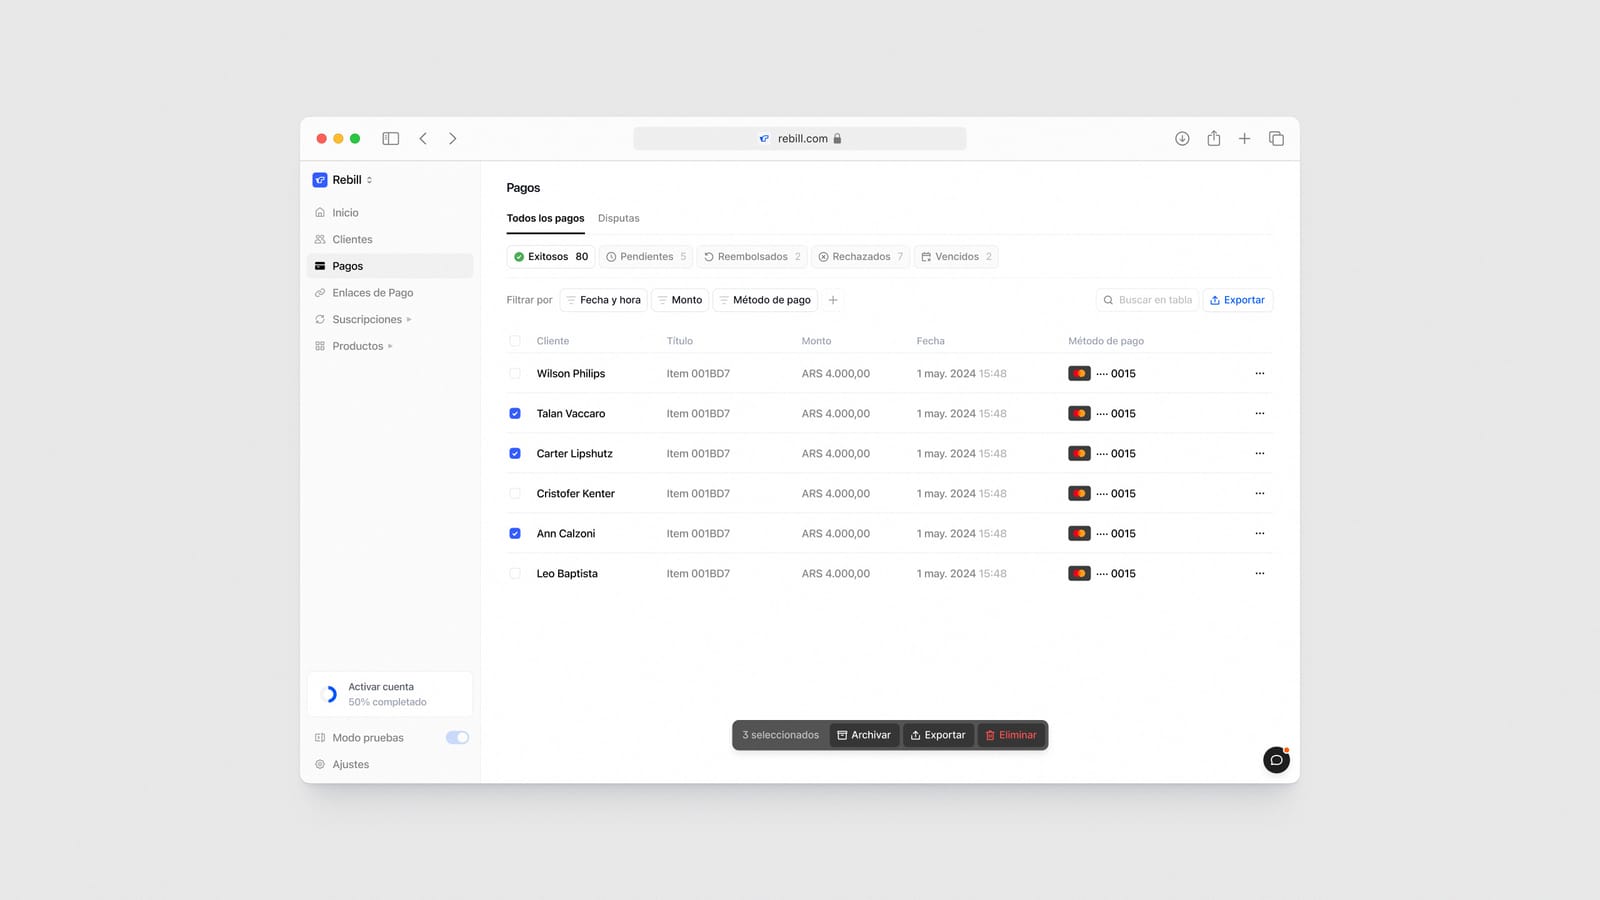Disable Modo pruebas
Image resolution: width=1600 pixels, height=900 pixels.
457,737
